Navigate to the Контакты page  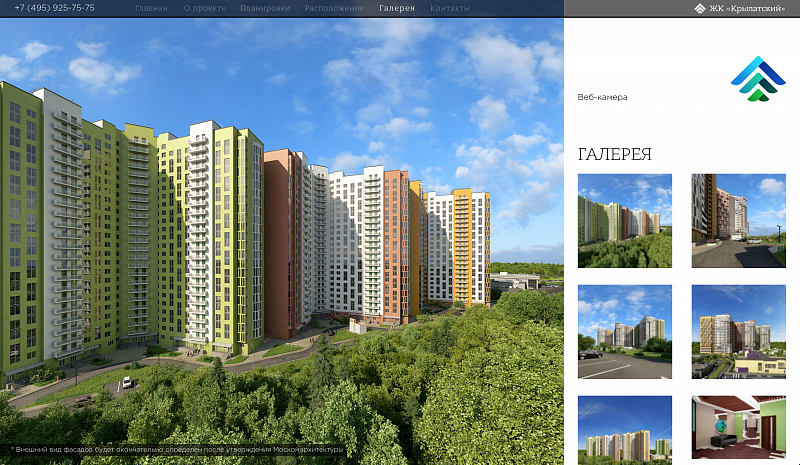click(x=449, y=8)
